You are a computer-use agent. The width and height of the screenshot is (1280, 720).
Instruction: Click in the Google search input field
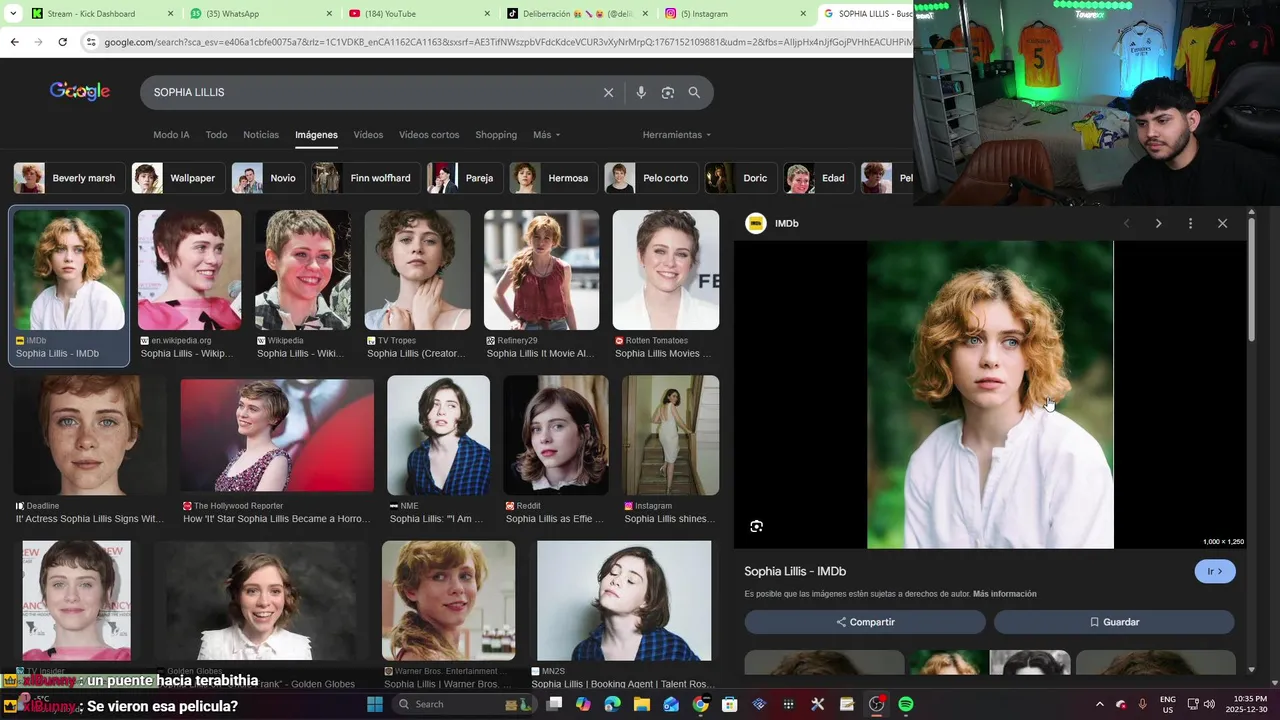(370, 92)
